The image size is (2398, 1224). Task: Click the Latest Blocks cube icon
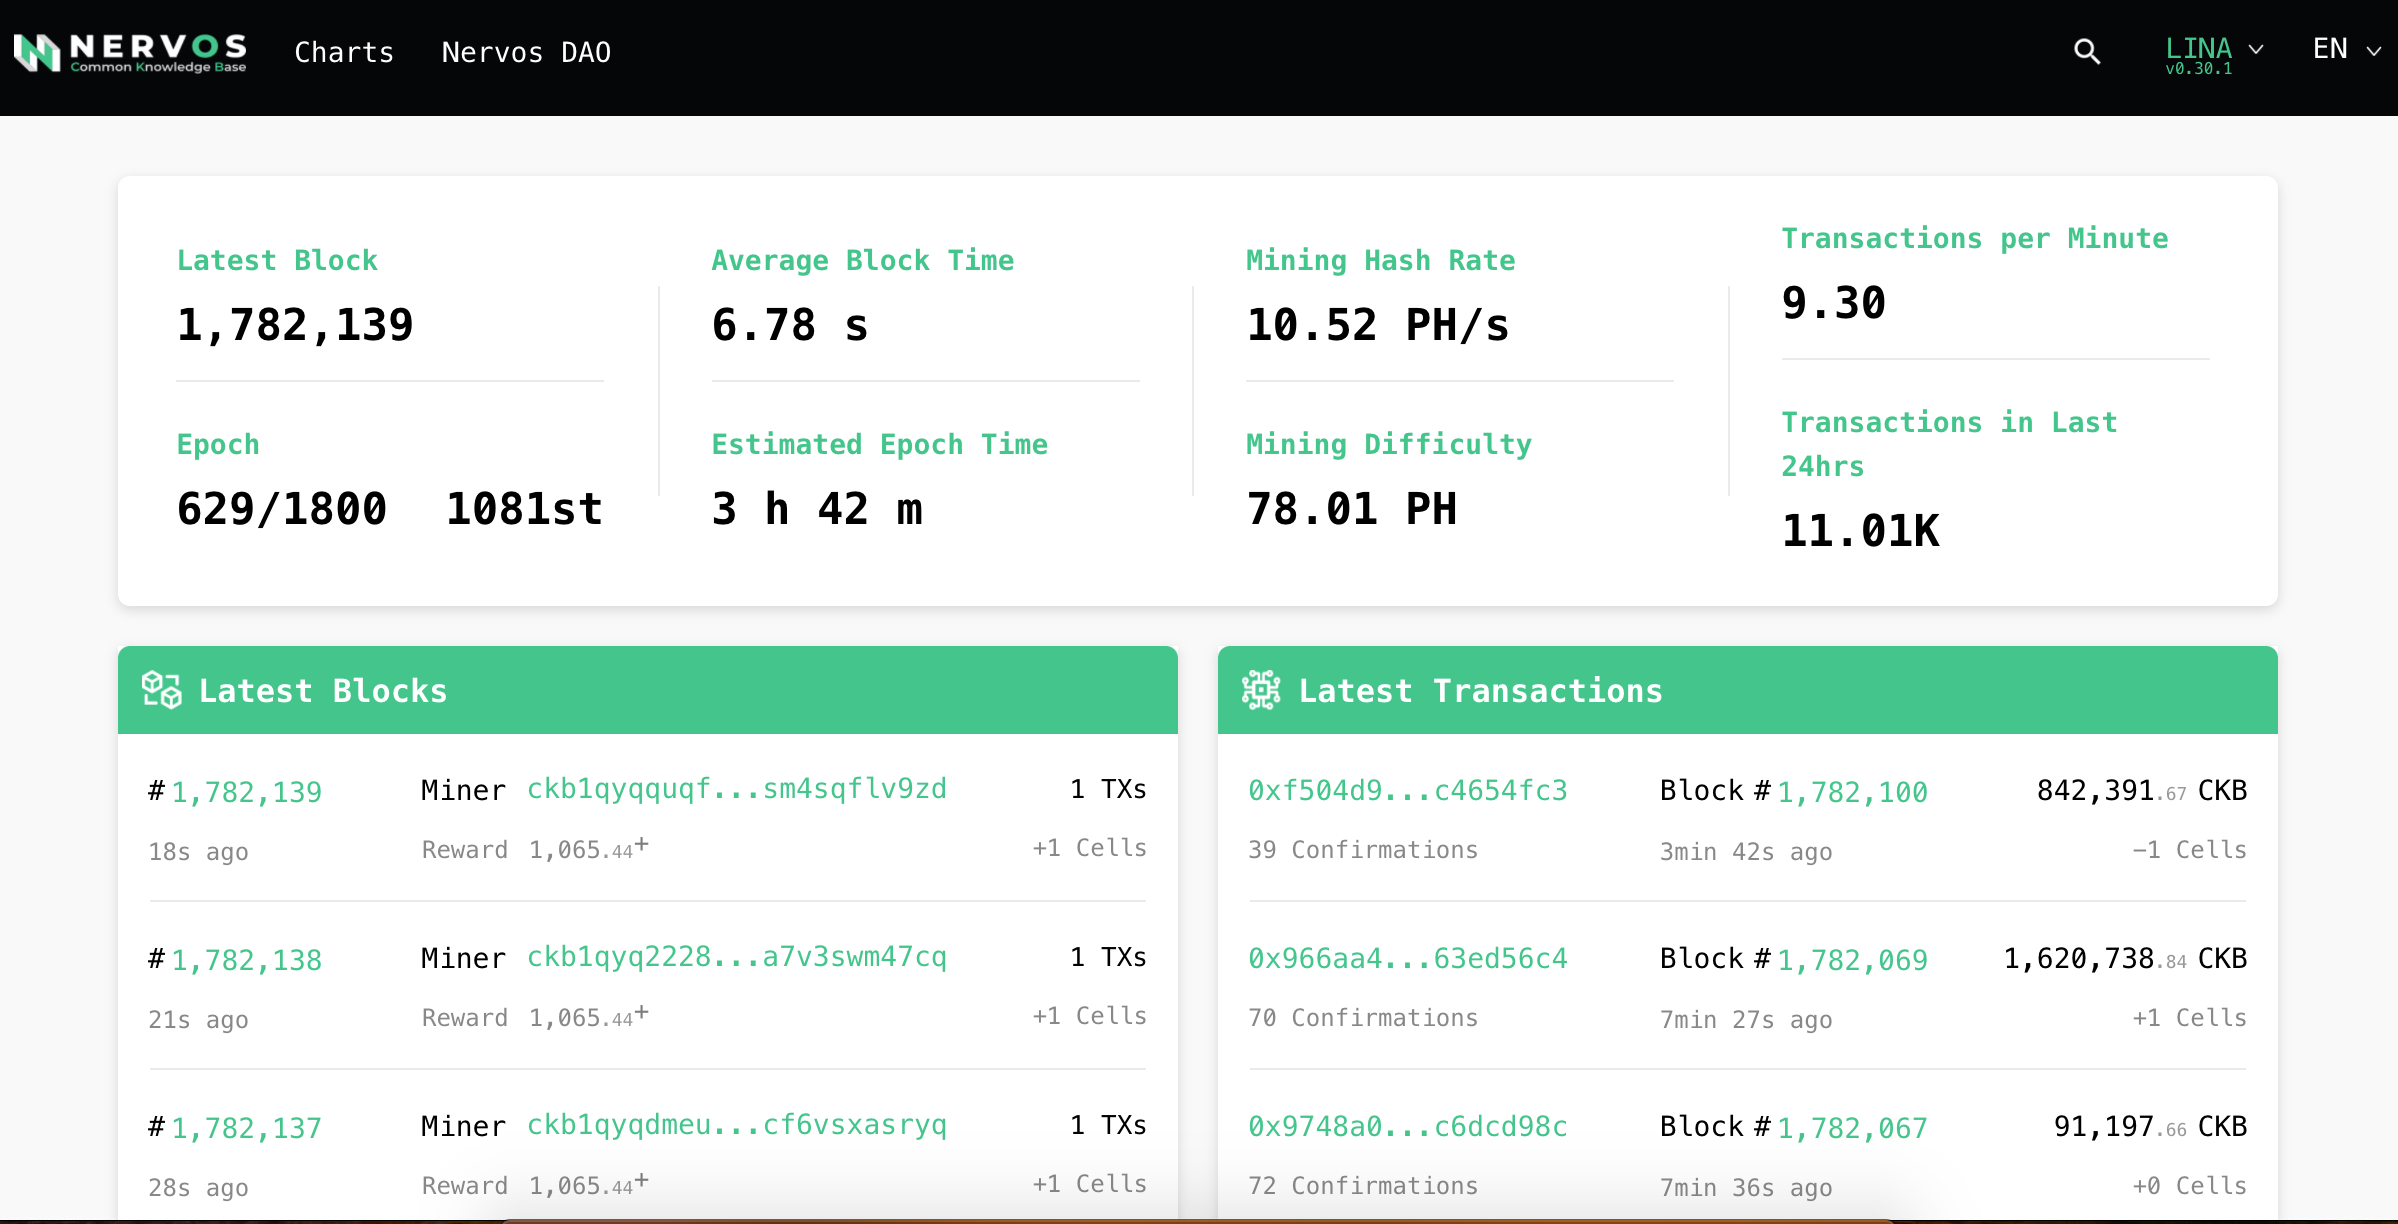point(161,690)
